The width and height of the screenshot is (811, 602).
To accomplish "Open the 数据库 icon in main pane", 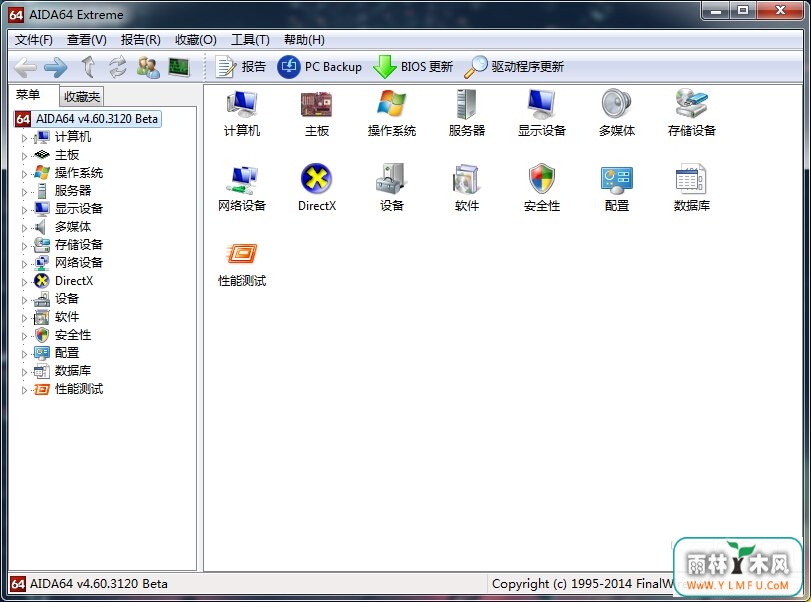I will (692, 188).
